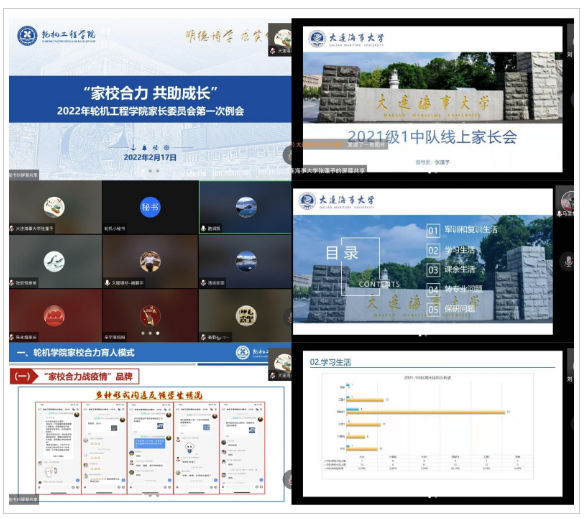584x518 pixels.
Task: Click the blue 秘书 avatar circle
Action: point(150,207)
